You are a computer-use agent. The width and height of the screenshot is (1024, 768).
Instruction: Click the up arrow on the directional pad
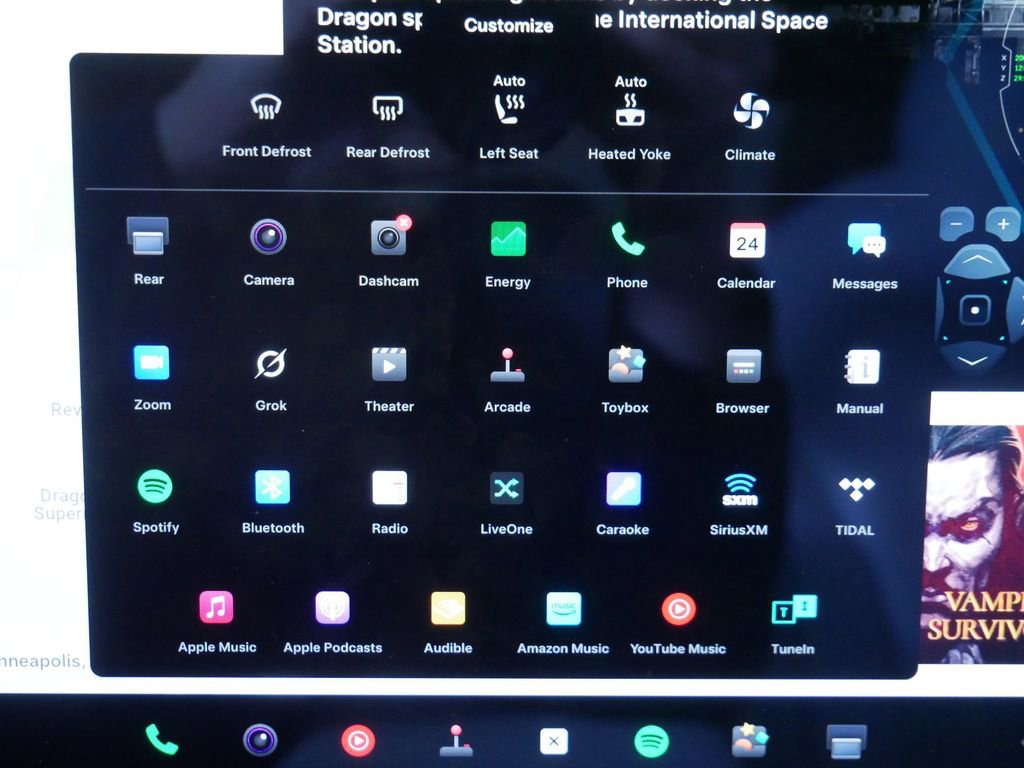[976, 261]
